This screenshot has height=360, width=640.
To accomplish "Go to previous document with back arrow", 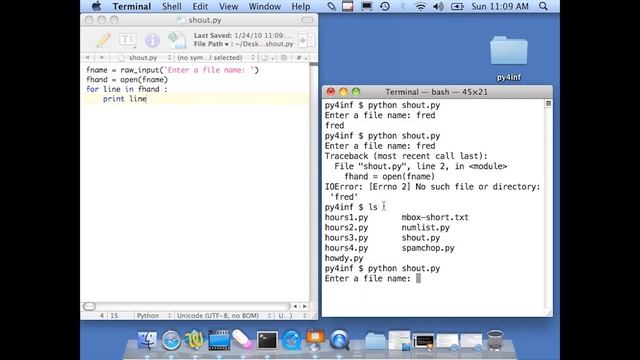I will click(x=87, y=58).
